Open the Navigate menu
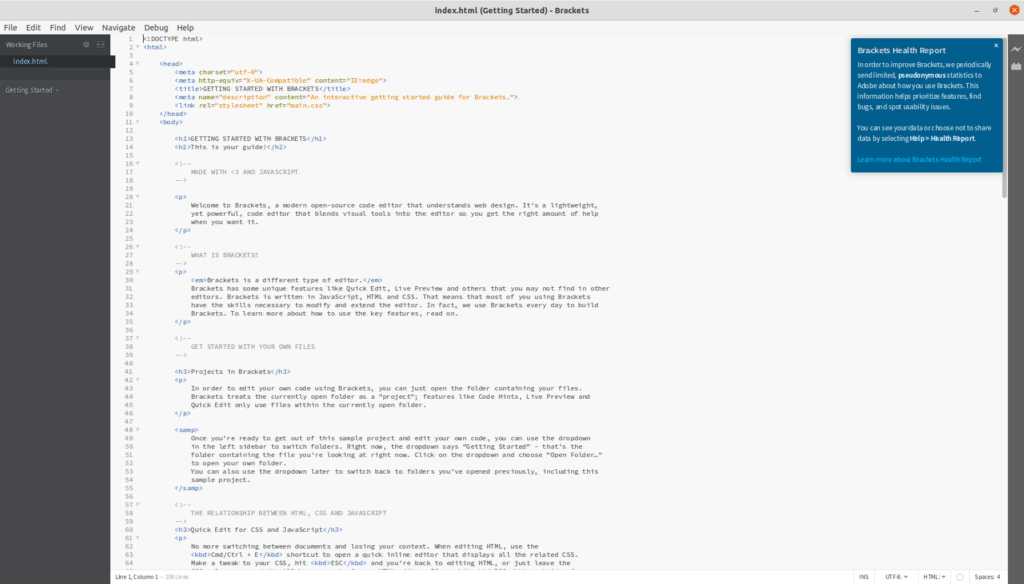Screen dimensions: 1024x584 pos(119,27)
